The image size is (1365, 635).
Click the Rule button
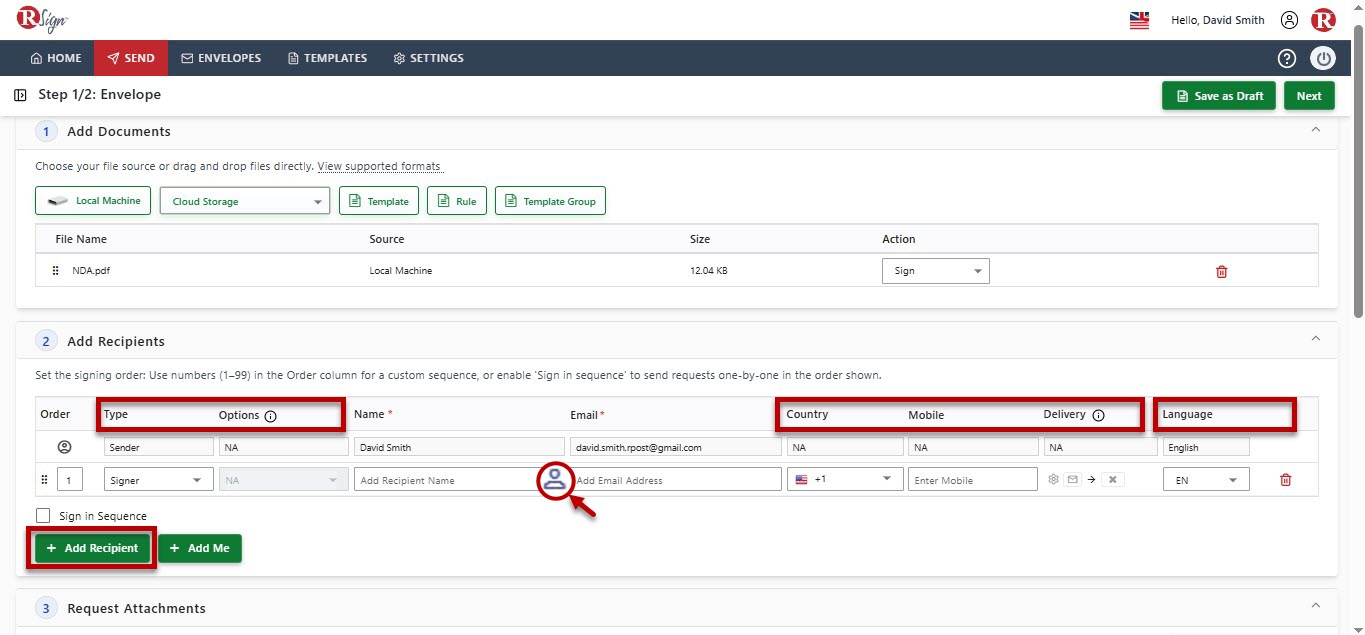coord(456,201)
